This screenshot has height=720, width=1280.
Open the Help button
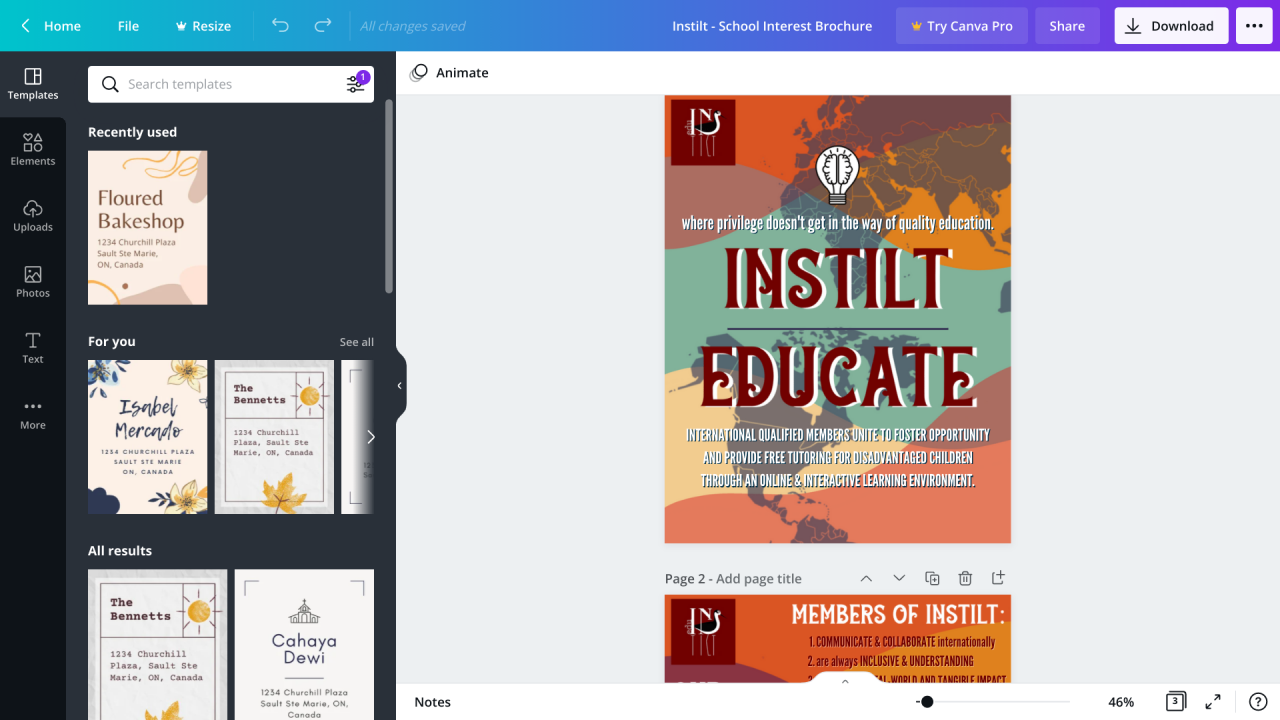tap(1258, 702)
